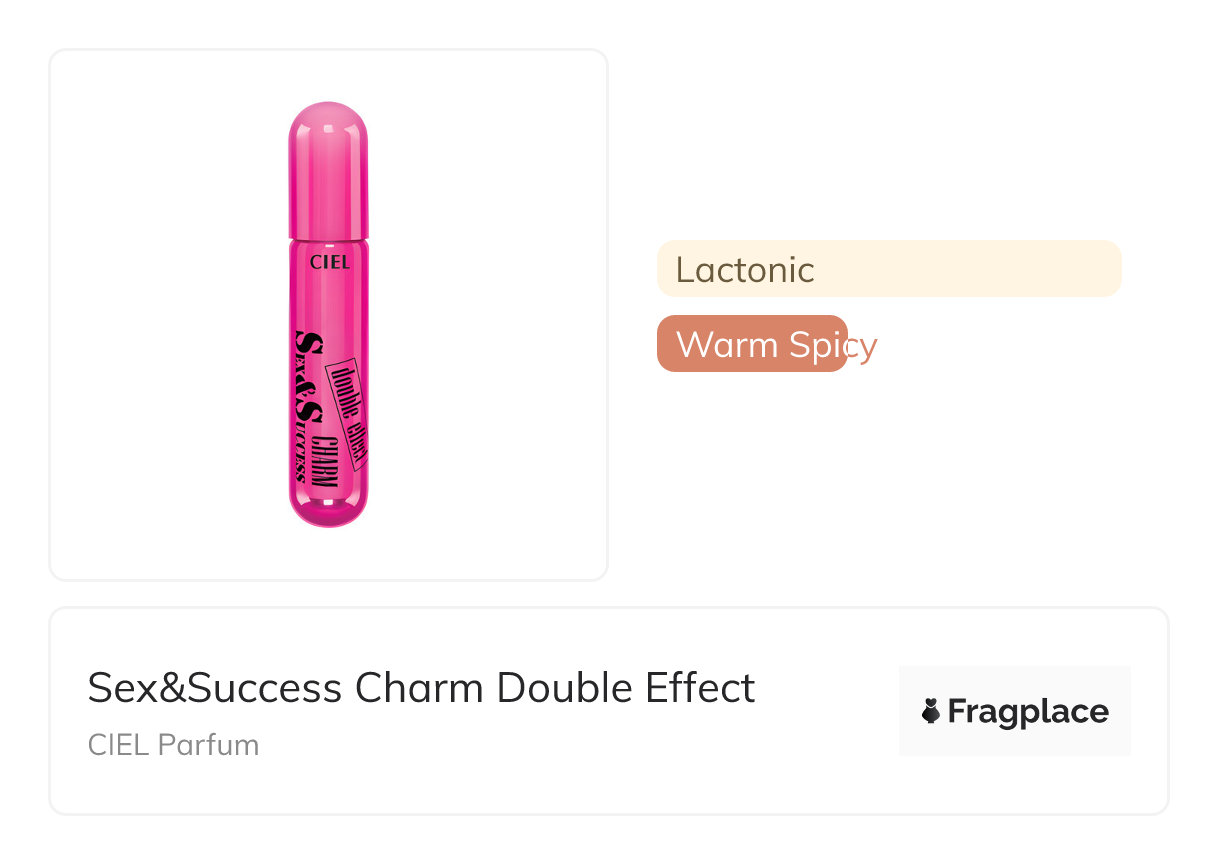Click the Fragplace flower logo icon
This screenshot has height=864, width=1218.
click(x=931, y=711)
